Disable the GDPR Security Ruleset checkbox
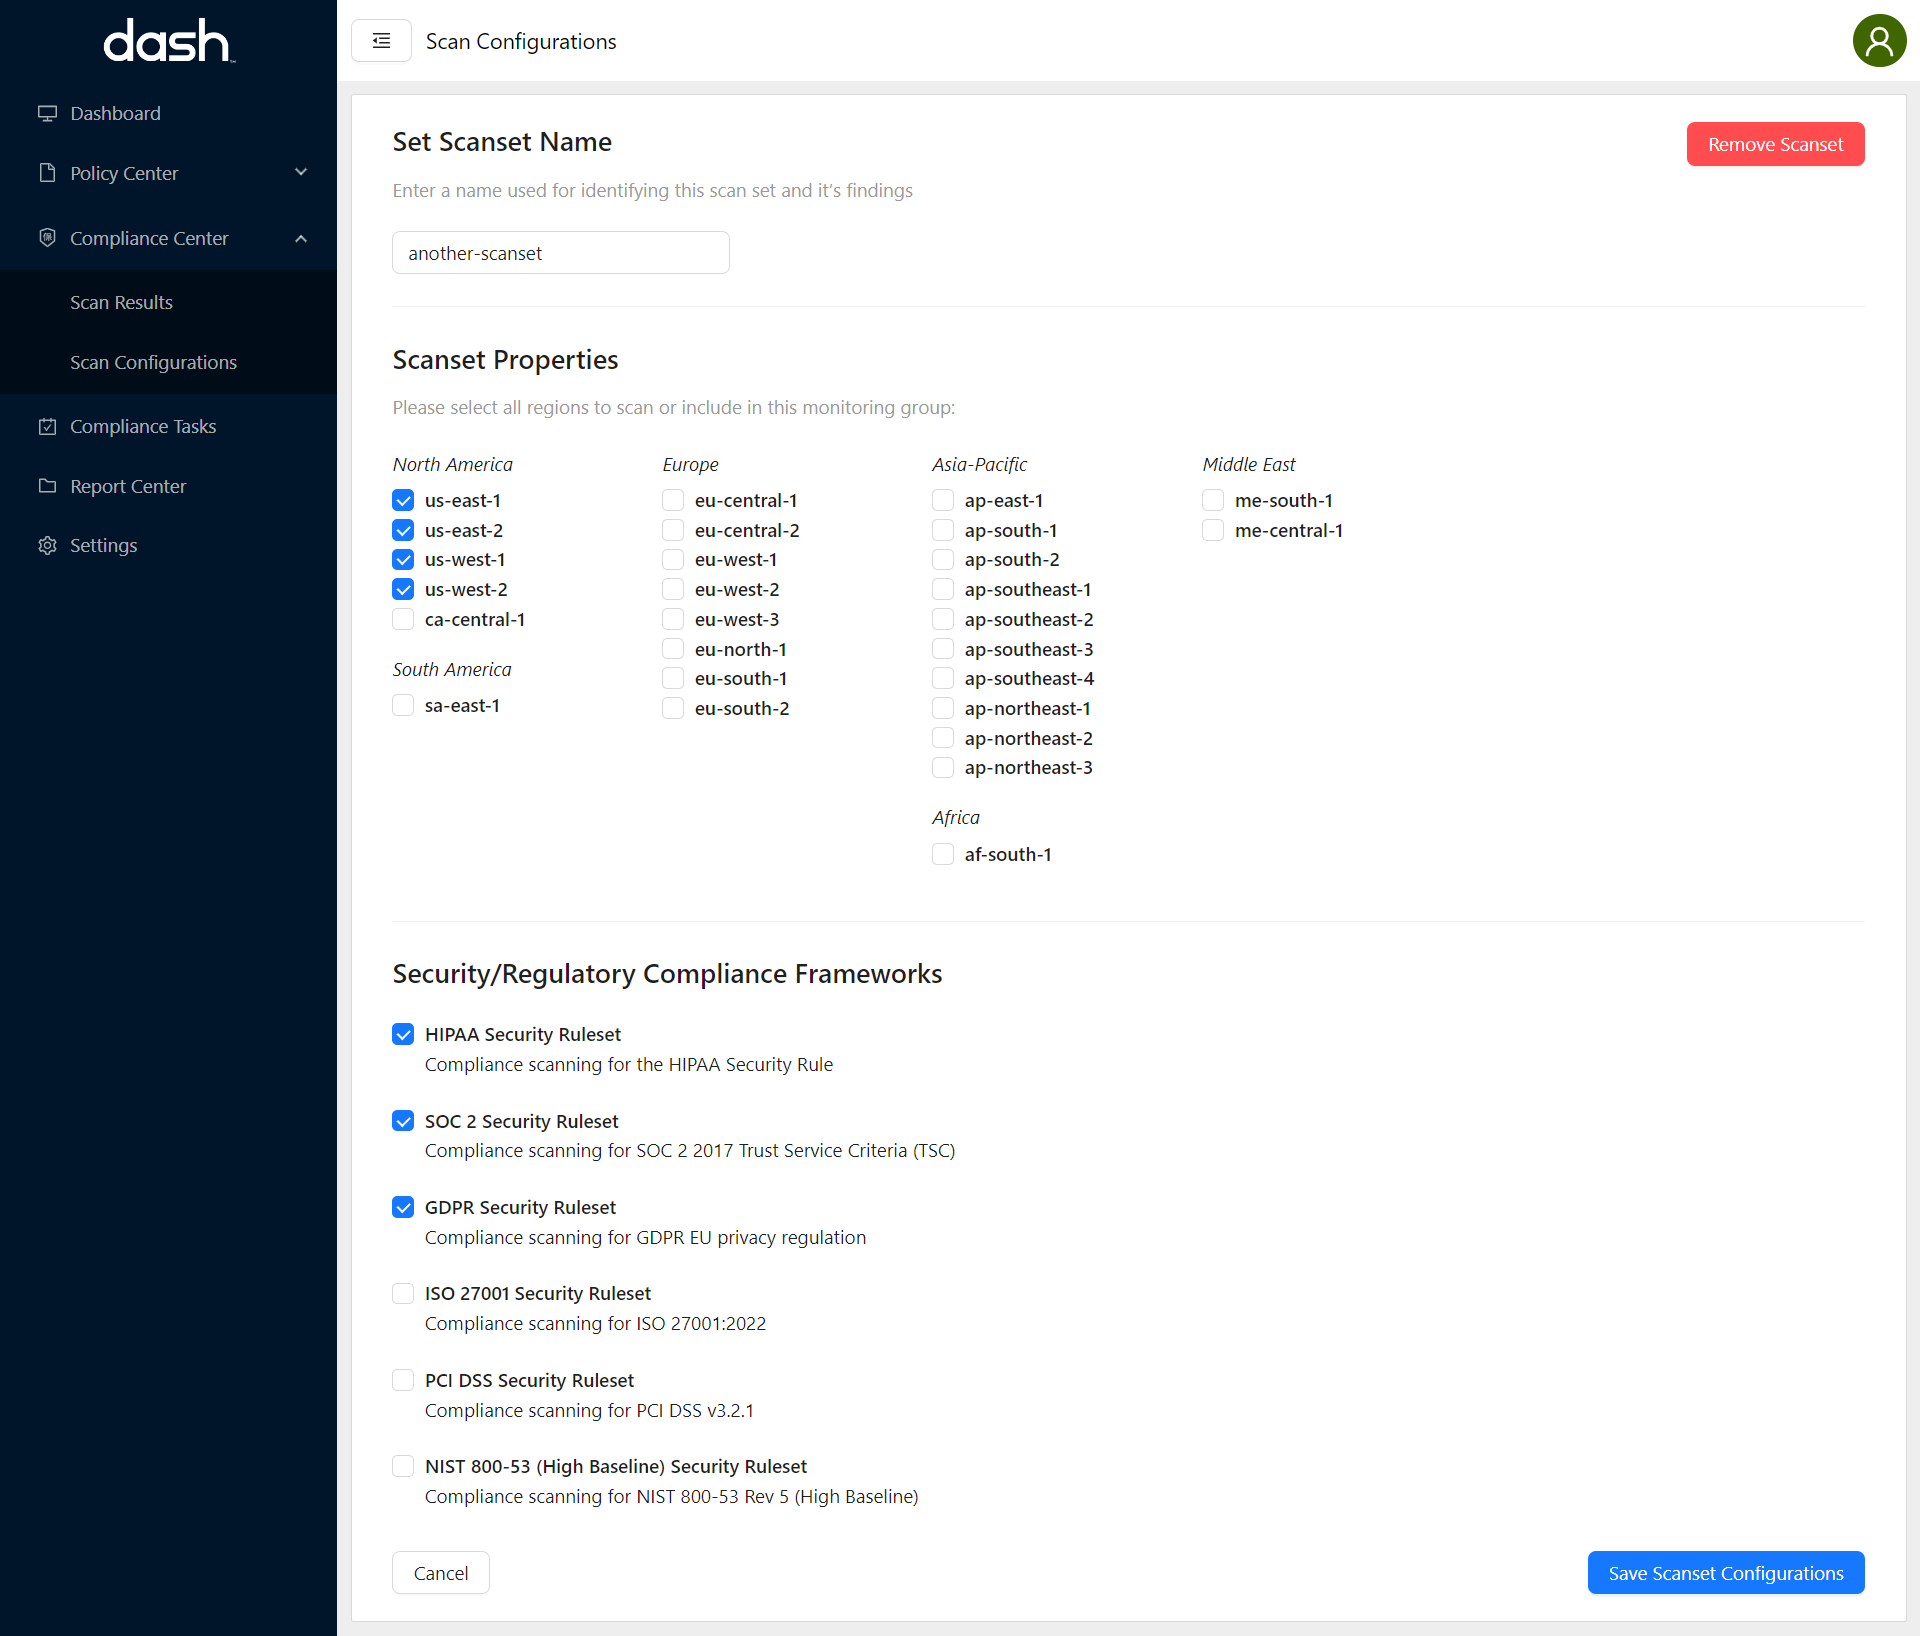 click(403, 1207)
